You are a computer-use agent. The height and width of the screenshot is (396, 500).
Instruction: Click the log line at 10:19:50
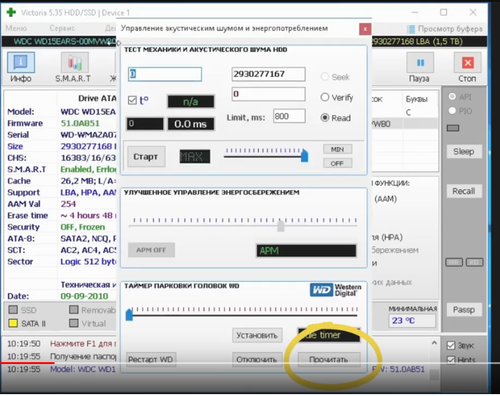pos(61,343)
